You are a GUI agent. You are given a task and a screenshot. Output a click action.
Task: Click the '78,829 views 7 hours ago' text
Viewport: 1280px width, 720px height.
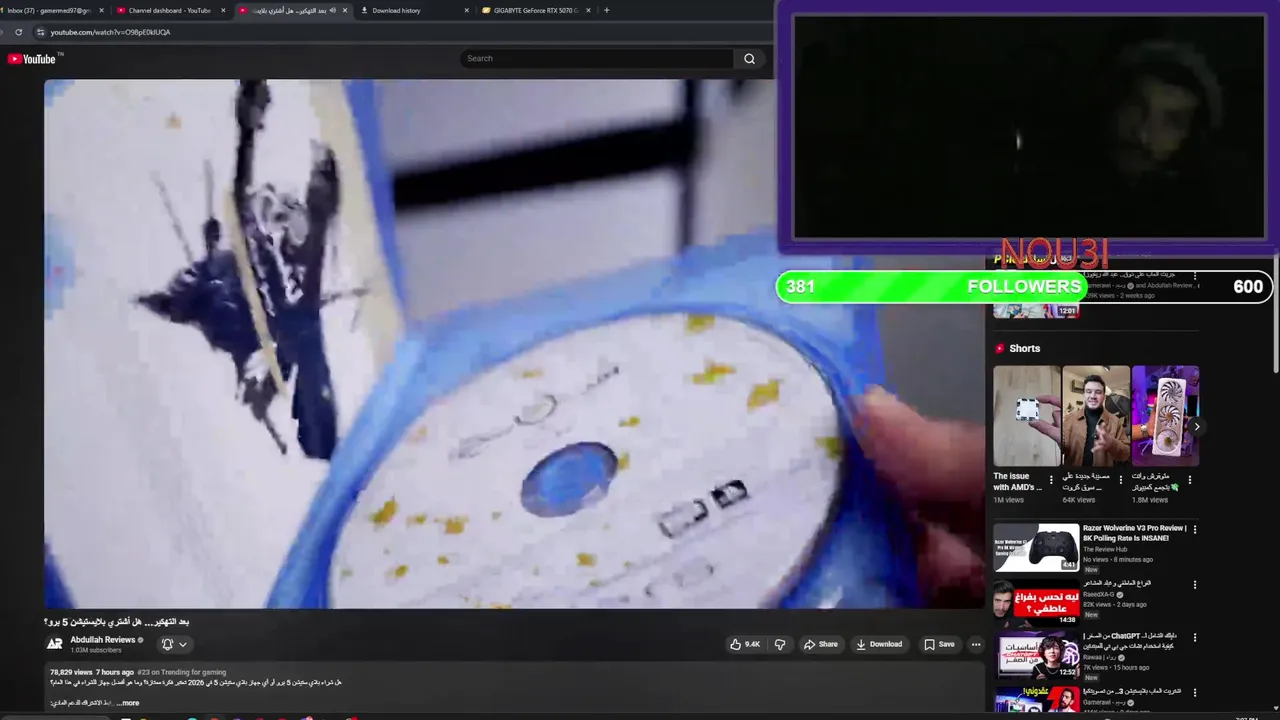92,672
